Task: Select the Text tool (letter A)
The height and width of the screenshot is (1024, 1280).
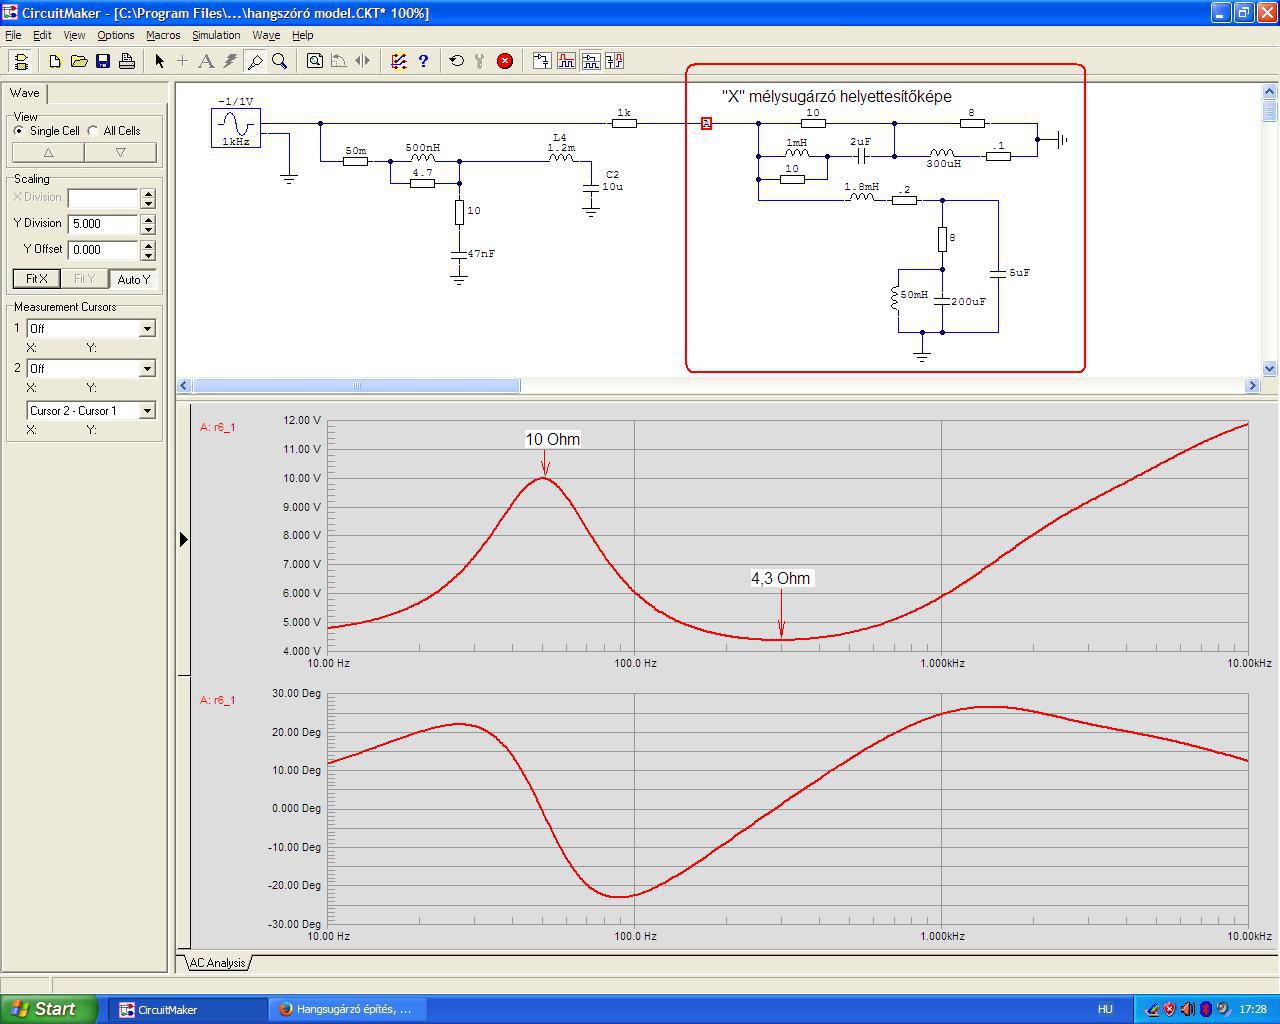Action: [x=206, y=61]
